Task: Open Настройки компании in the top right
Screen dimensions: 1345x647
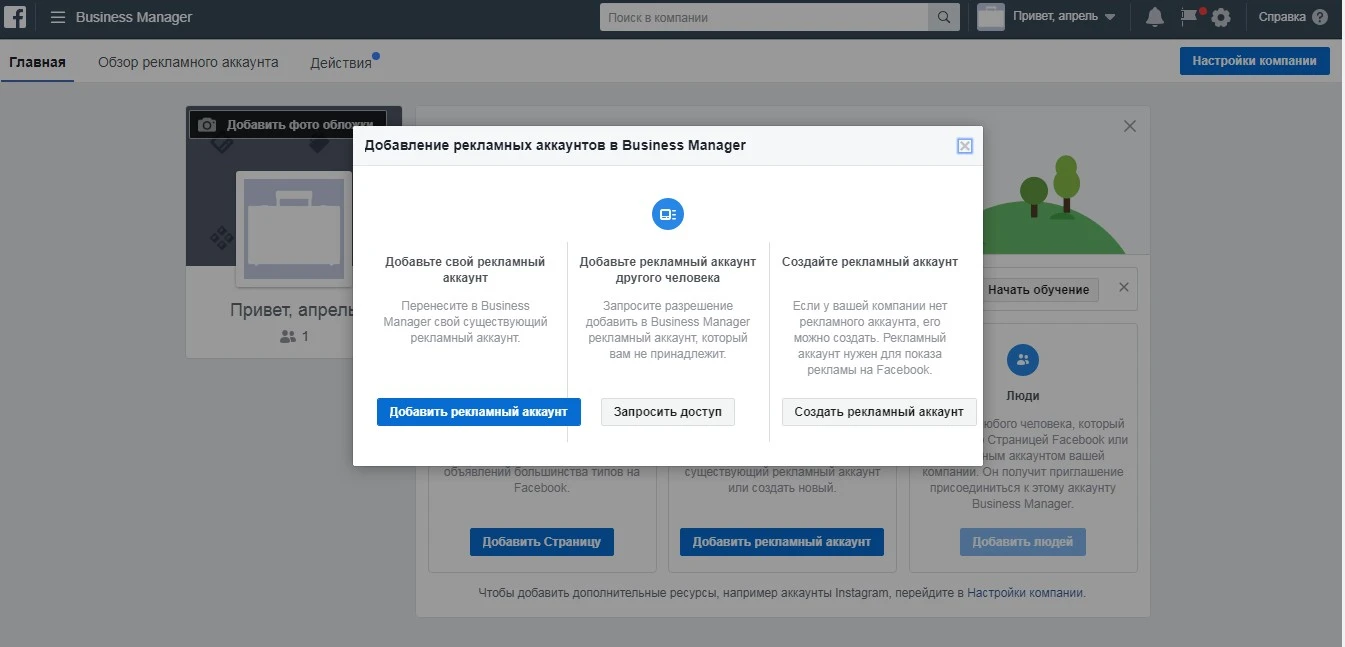Action: tap(1254, 61)
